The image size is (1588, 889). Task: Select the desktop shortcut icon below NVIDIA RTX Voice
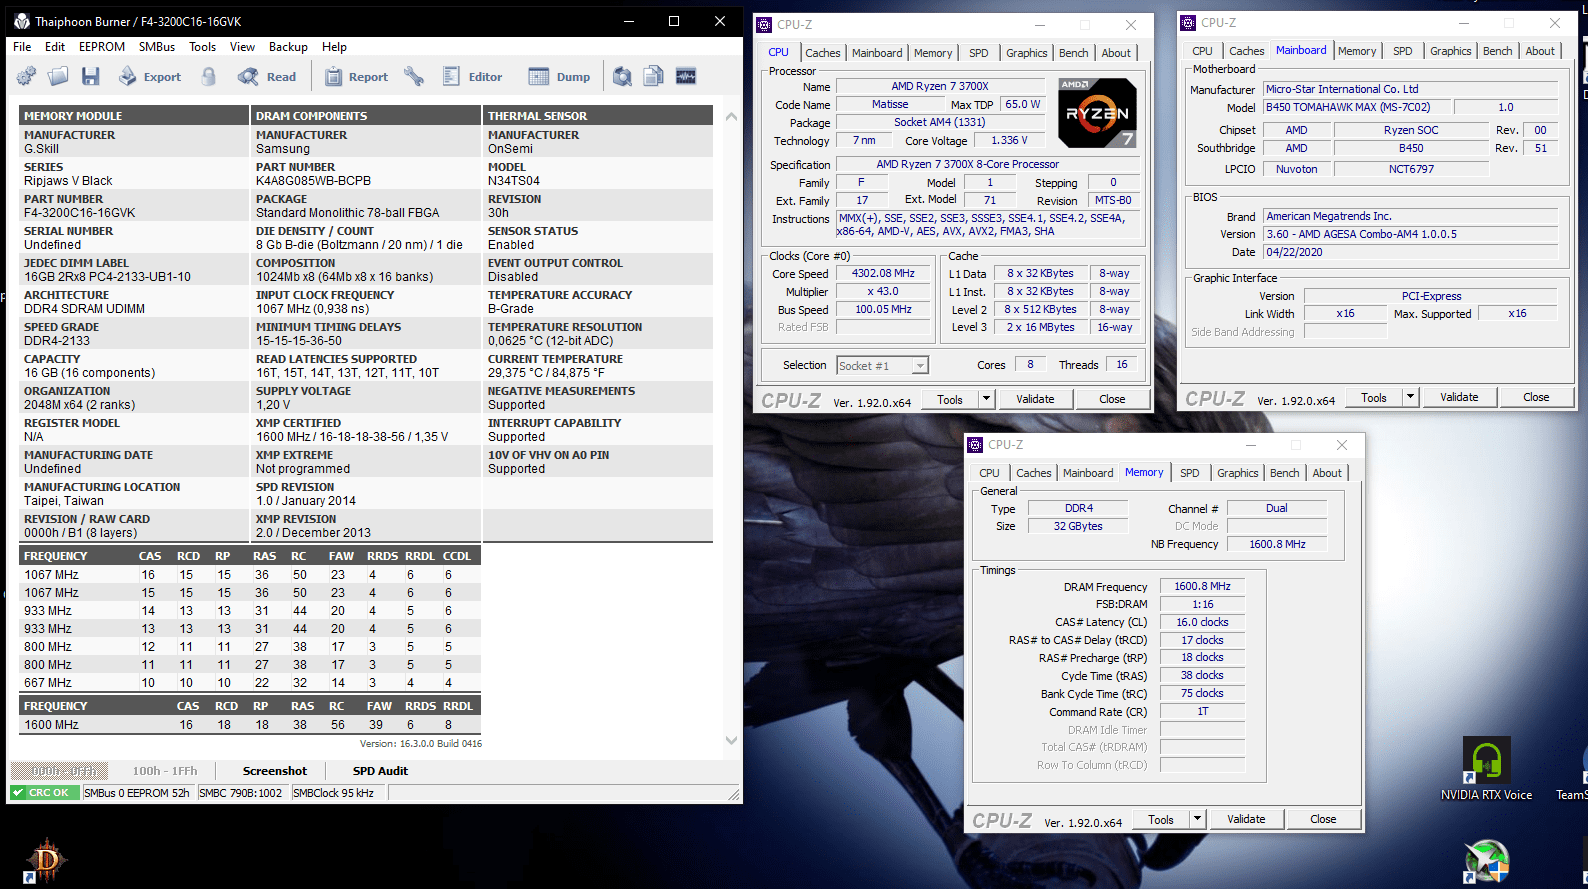tap(1487, 862)
